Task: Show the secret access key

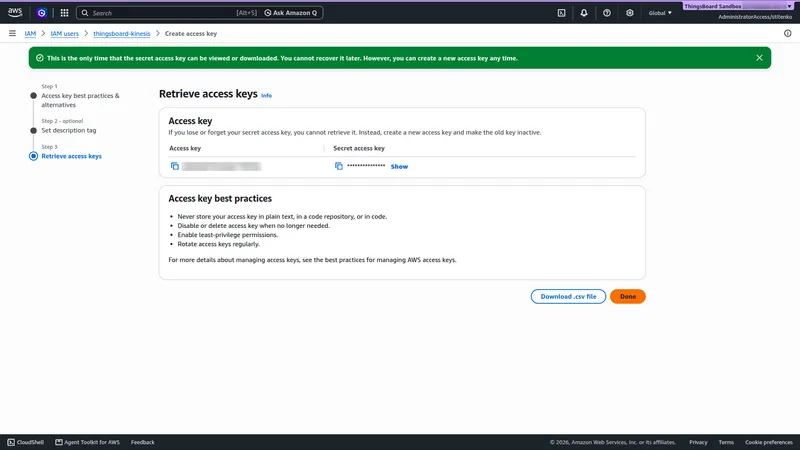Action: (399, 166)
